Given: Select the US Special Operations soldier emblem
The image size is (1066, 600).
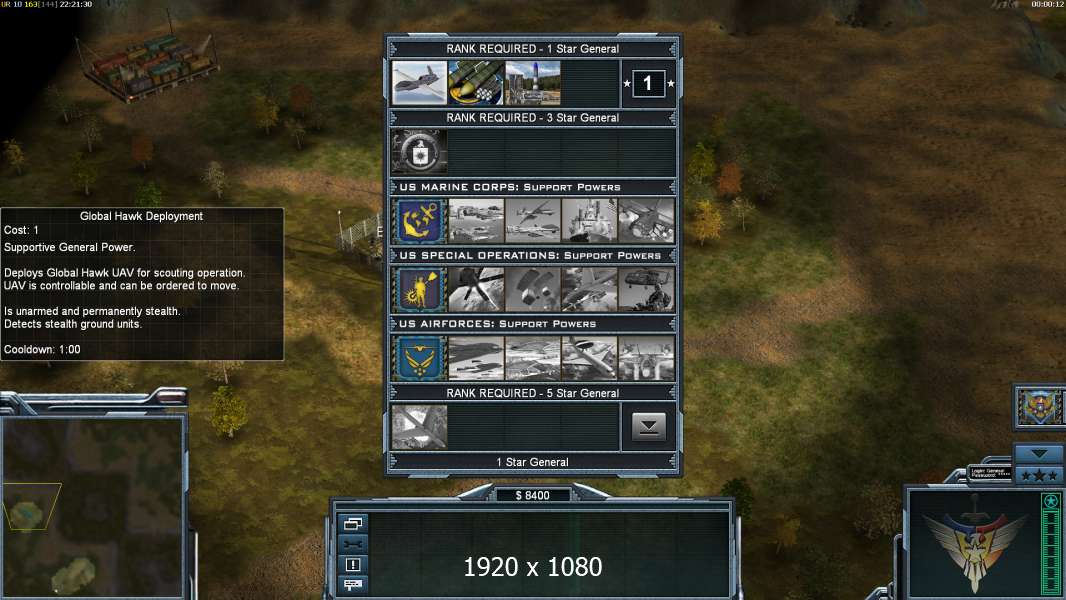Looking at the screenshot, I should click(x=419, y=289).
